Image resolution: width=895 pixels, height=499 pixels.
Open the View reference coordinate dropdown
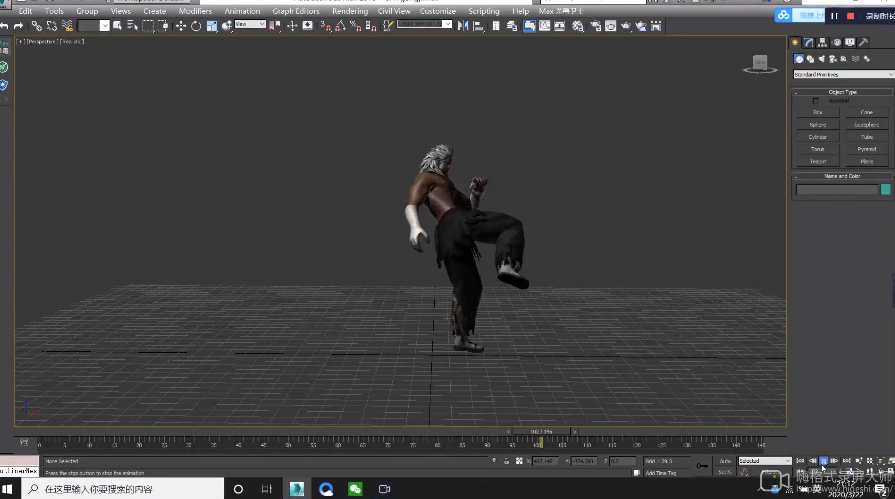click(250, 25)
